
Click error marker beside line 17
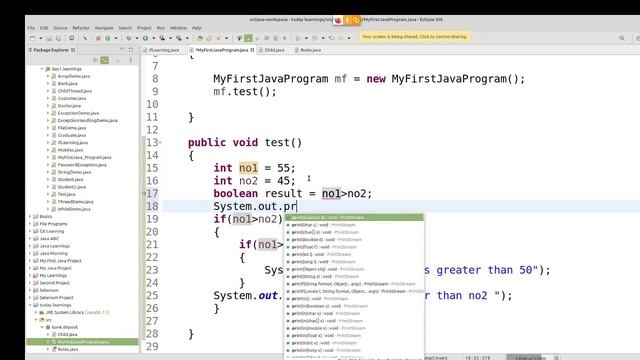click(x=144, y=193)
